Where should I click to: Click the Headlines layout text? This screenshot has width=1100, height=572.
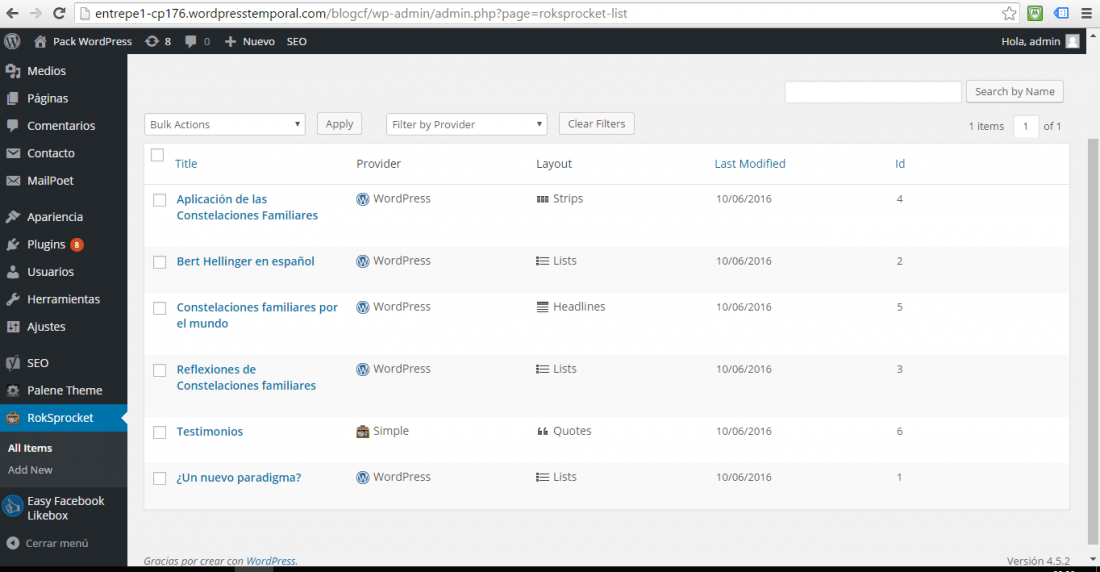click(x=579, y=307)
